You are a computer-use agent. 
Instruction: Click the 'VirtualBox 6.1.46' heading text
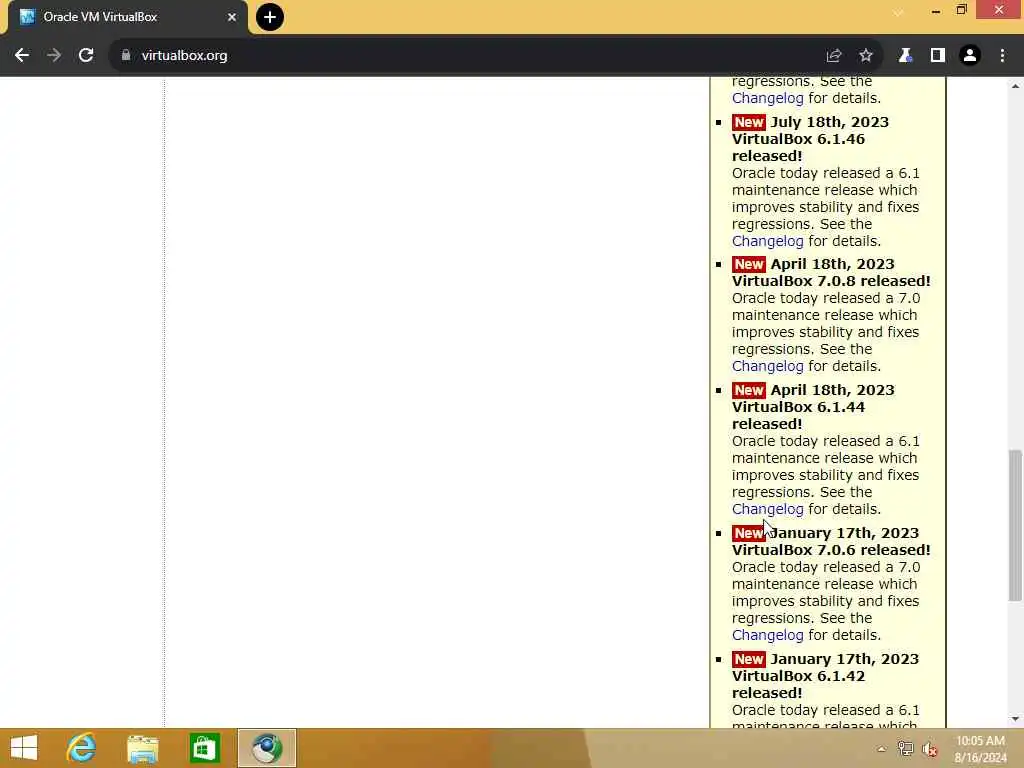pyautogui.click(x=798, y=139)
